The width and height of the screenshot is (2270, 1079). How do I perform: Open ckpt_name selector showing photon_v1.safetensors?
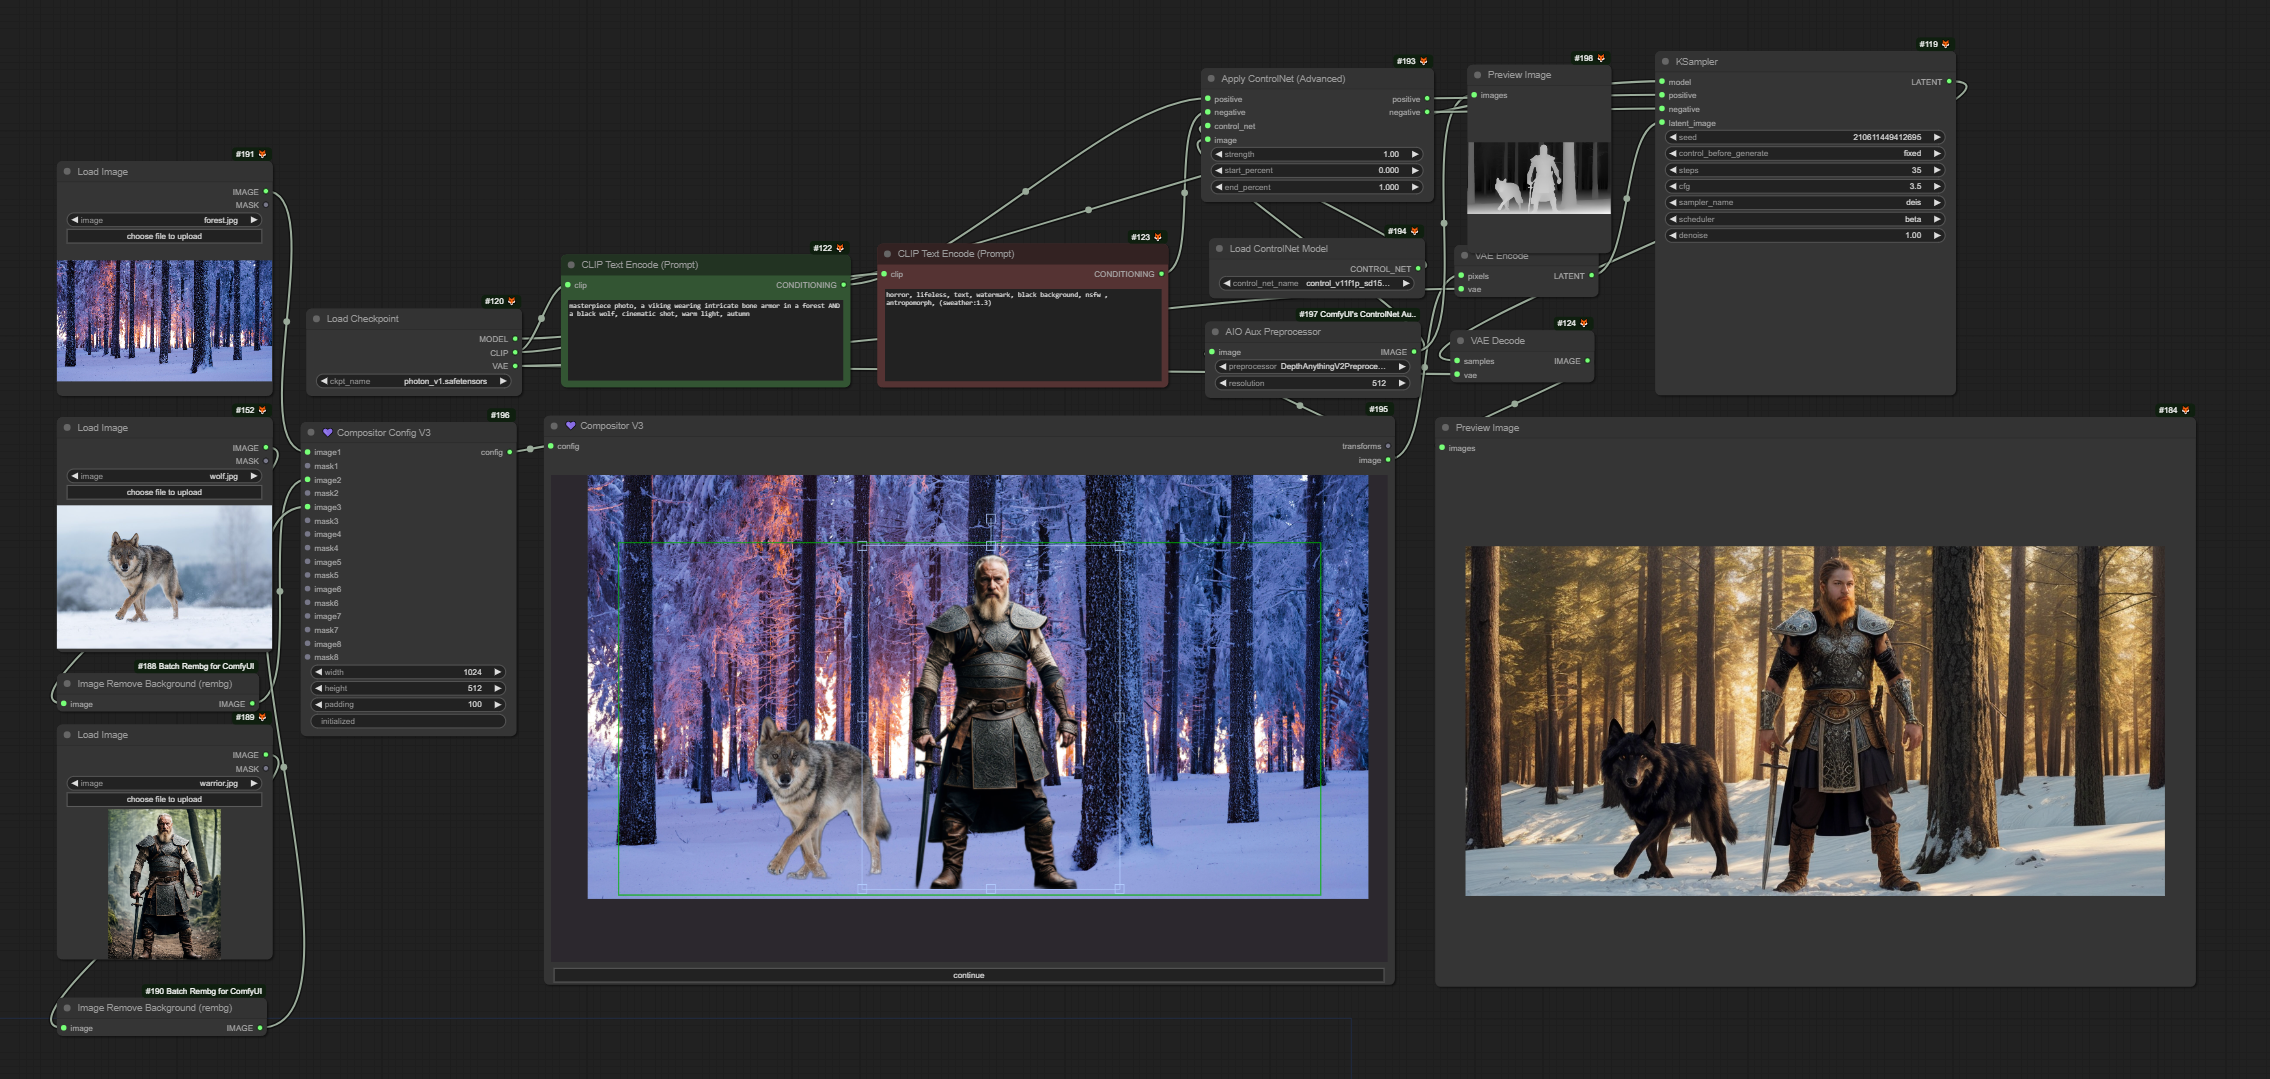pos(413,381)
